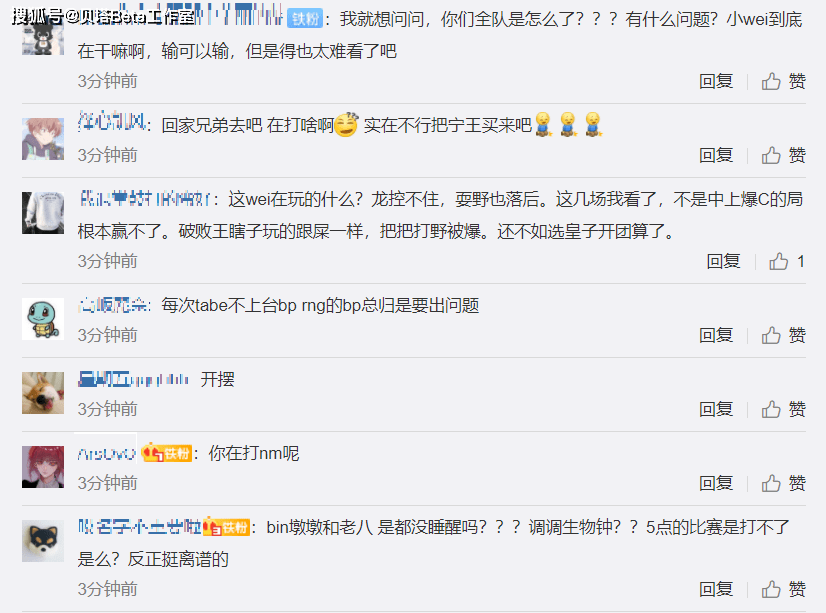The image size is (826, 613).
Task: Like the bin墩墩和老八 comment
Action: point(783,589)
